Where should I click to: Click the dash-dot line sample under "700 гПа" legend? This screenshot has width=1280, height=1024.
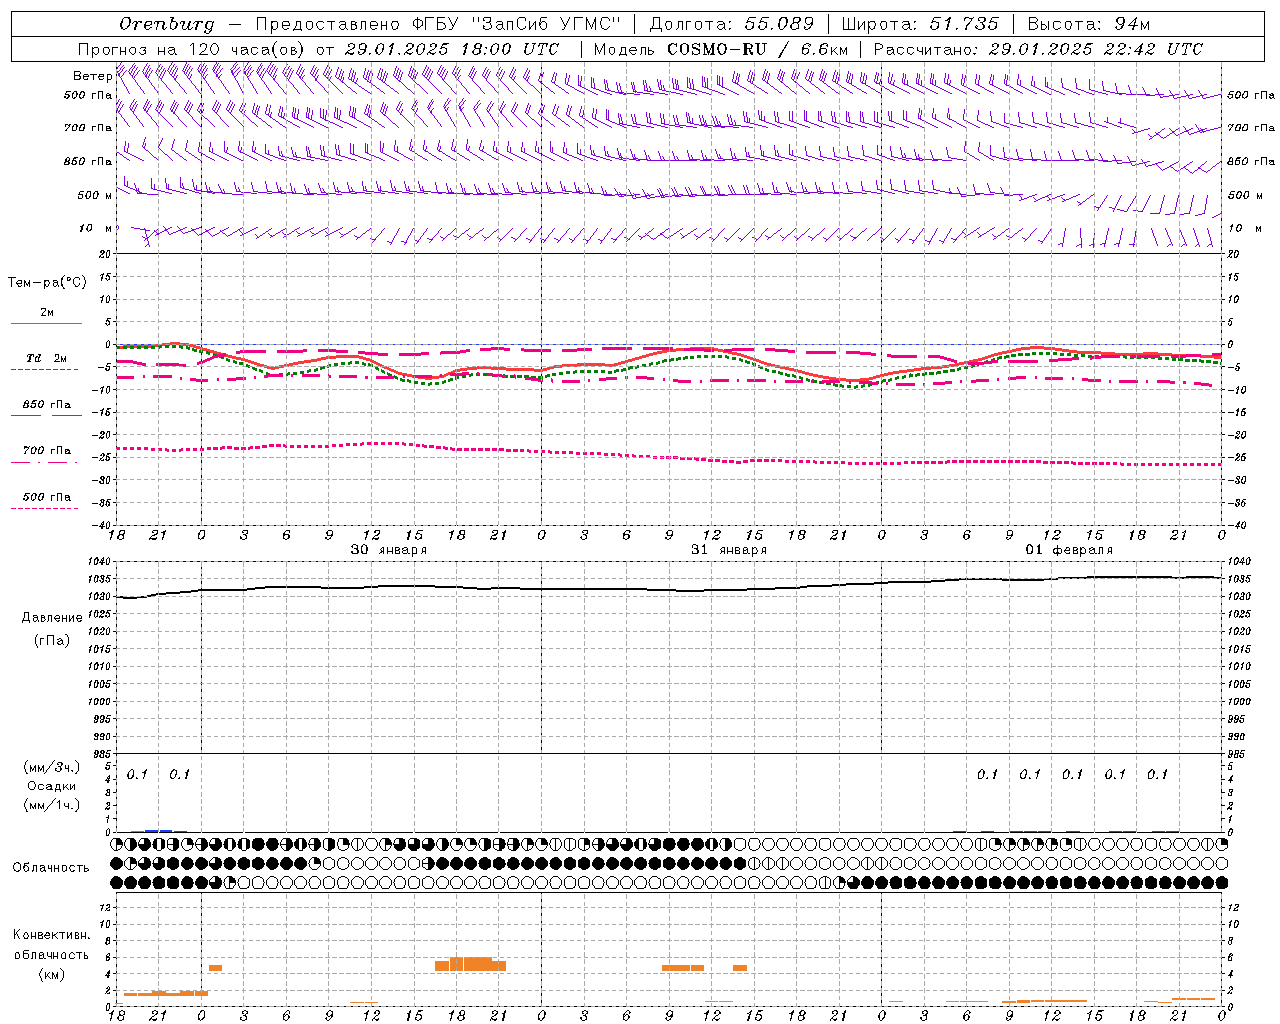click(x=44, y=462)
